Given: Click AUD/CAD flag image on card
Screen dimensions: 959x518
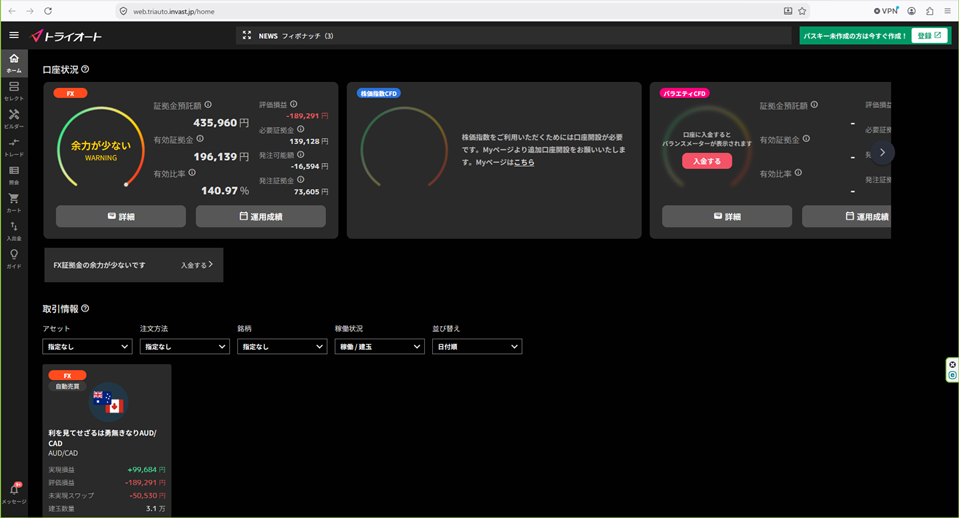Looking at the screenshot, I should pyautogui.click(x=108, y=401).
